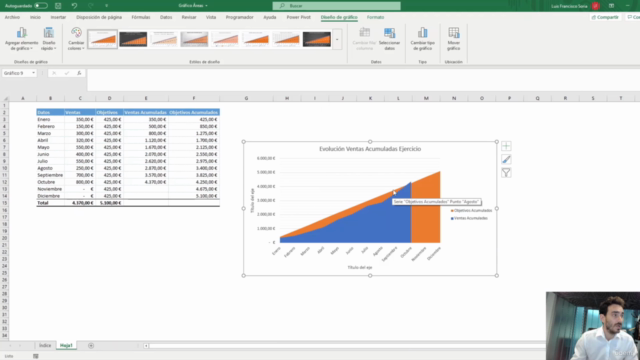640x360 pixels.
Task: Click the macro record status bar icon
Action: pos(36,356)
